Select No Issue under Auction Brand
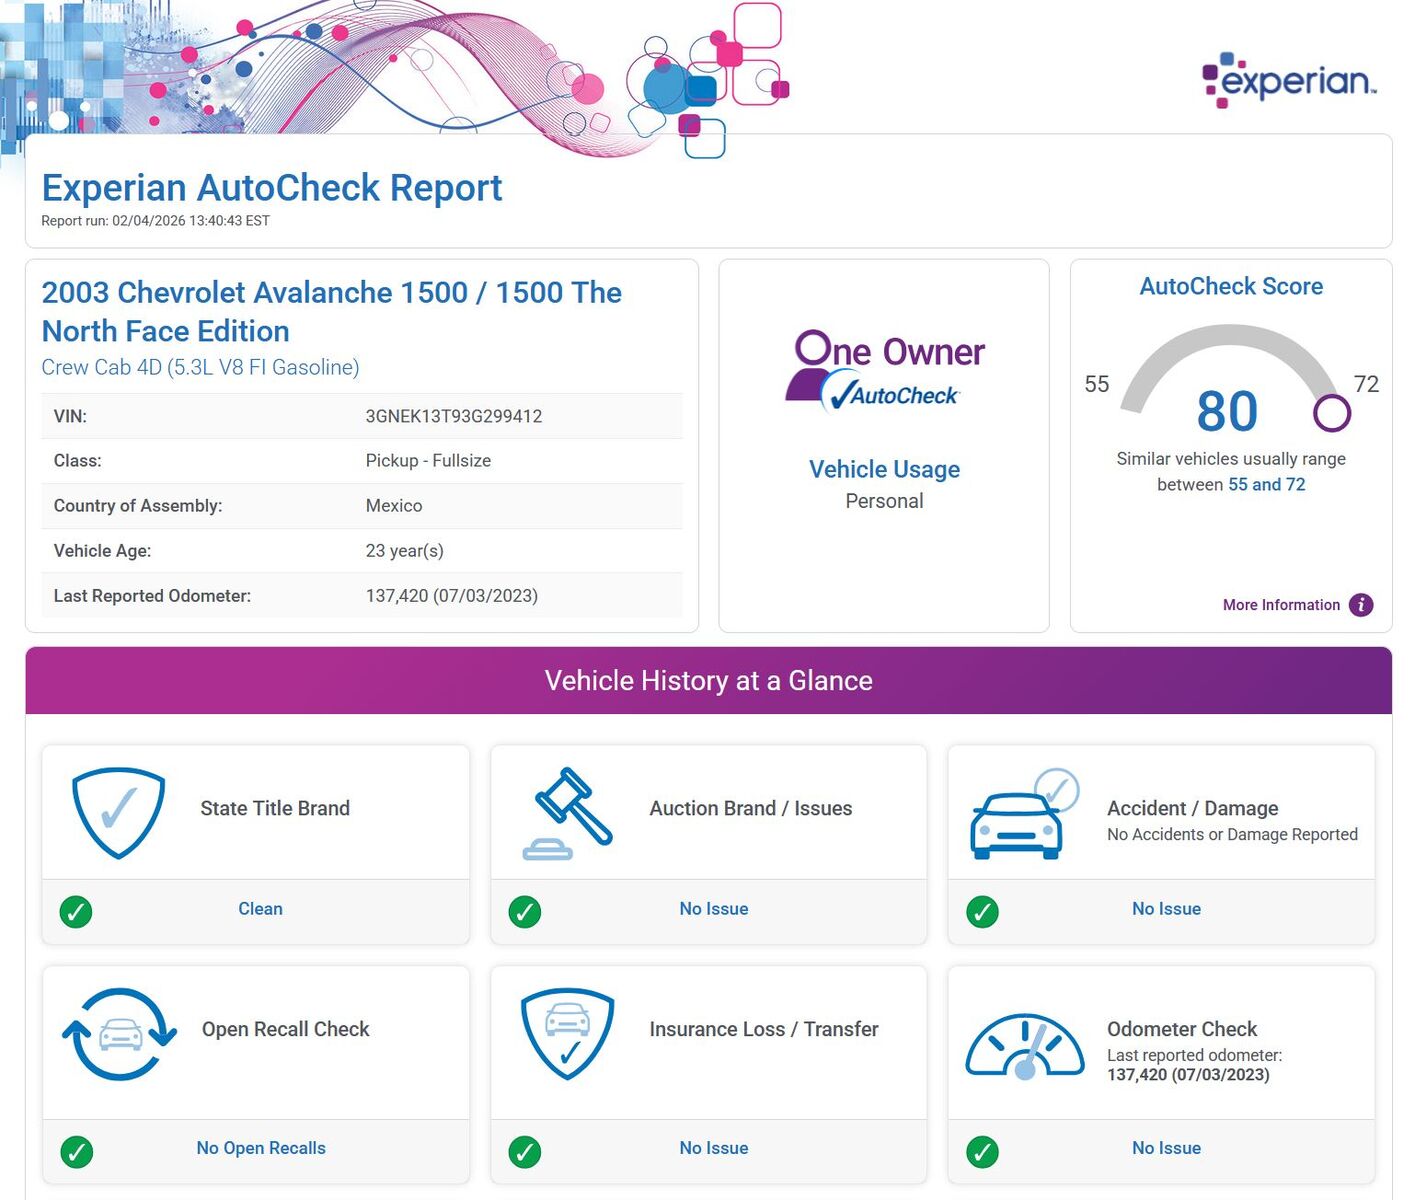 pyautogui.click(x=713, y=909)
